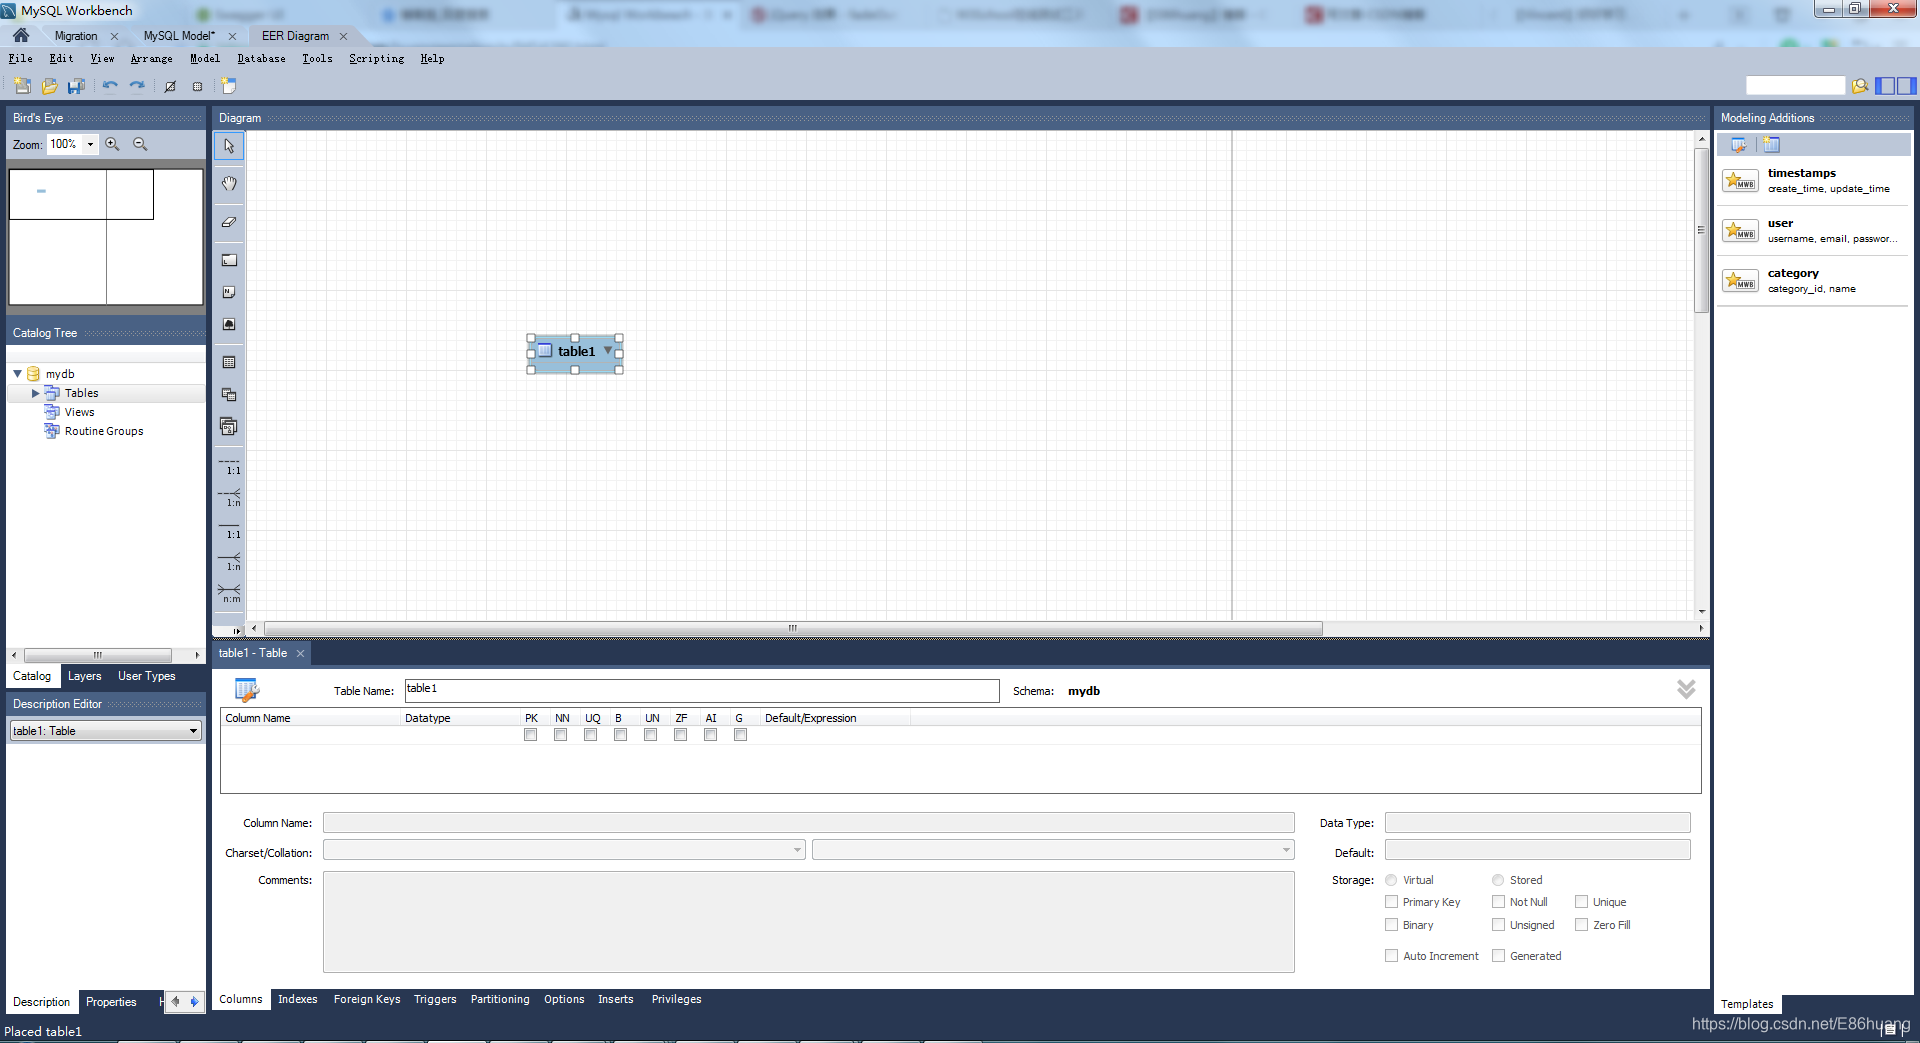Select the Place New View tool
Screen dimensions: 1920x1043
[x=229, y=394]
